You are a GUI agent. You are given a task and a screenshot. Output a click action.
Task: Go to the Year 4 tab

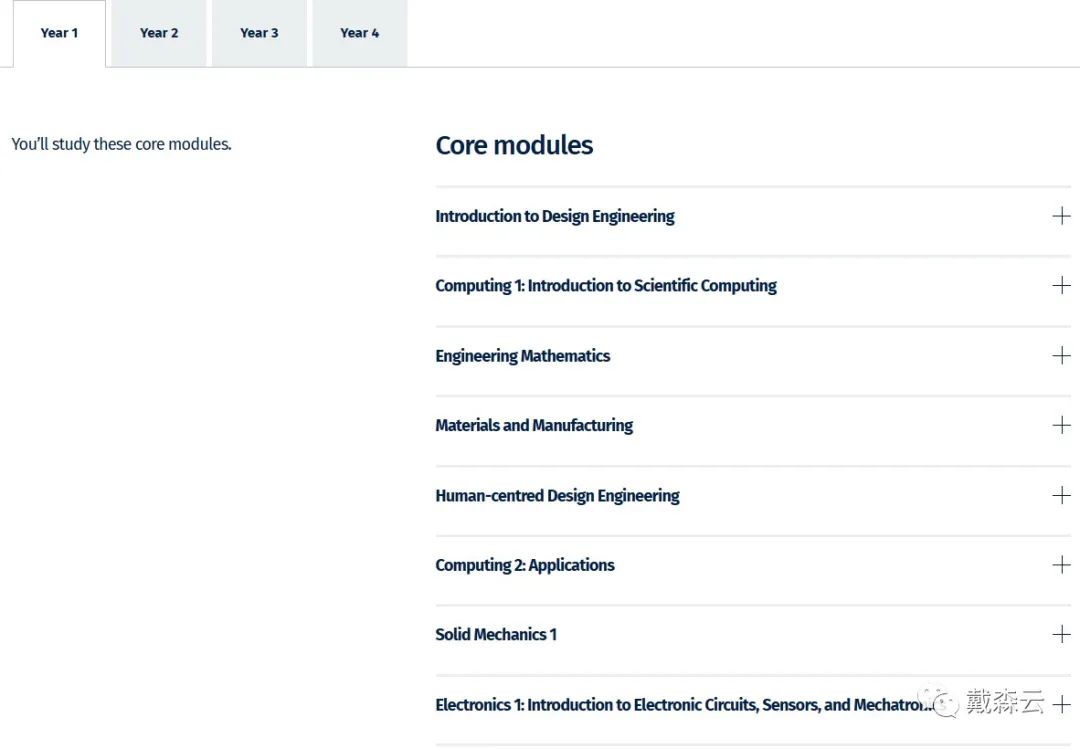pyautogui.click(x=360, y=33)
